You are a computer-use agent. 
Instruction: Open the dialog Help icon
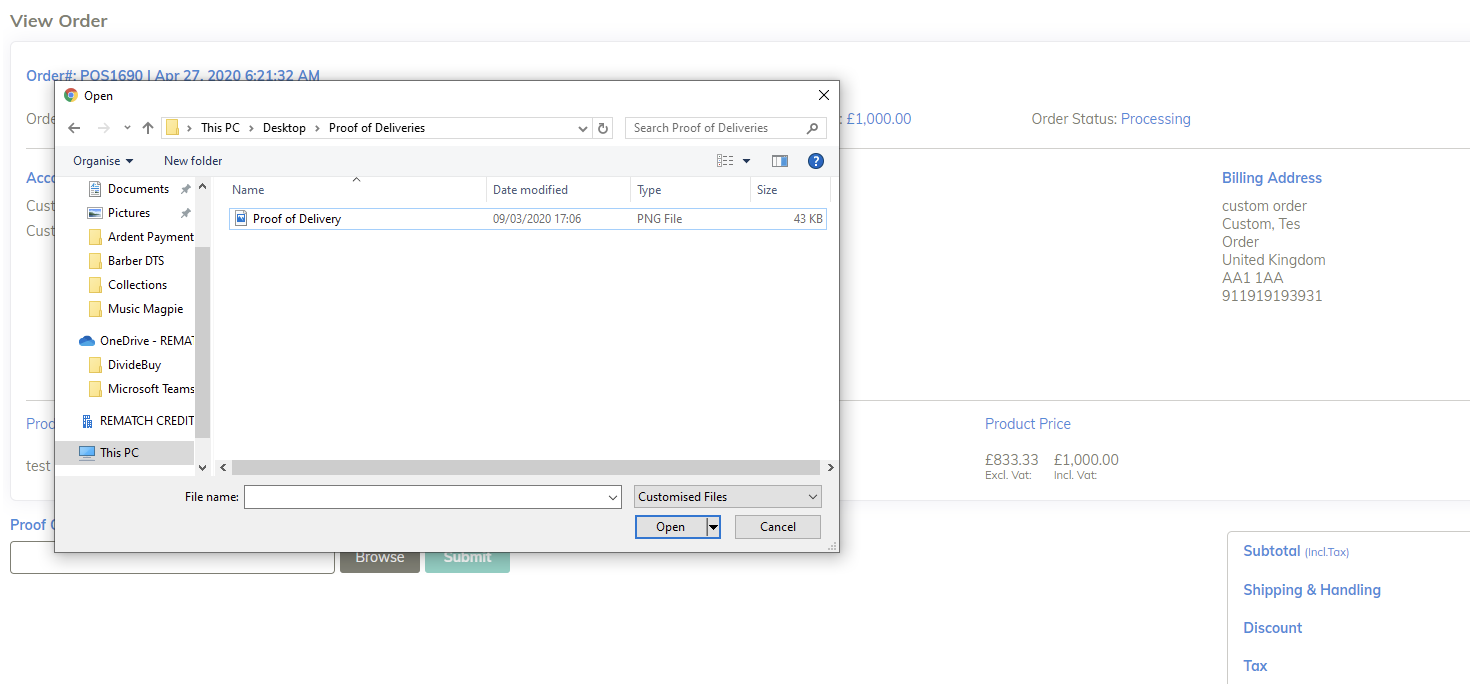coord(815,161)
